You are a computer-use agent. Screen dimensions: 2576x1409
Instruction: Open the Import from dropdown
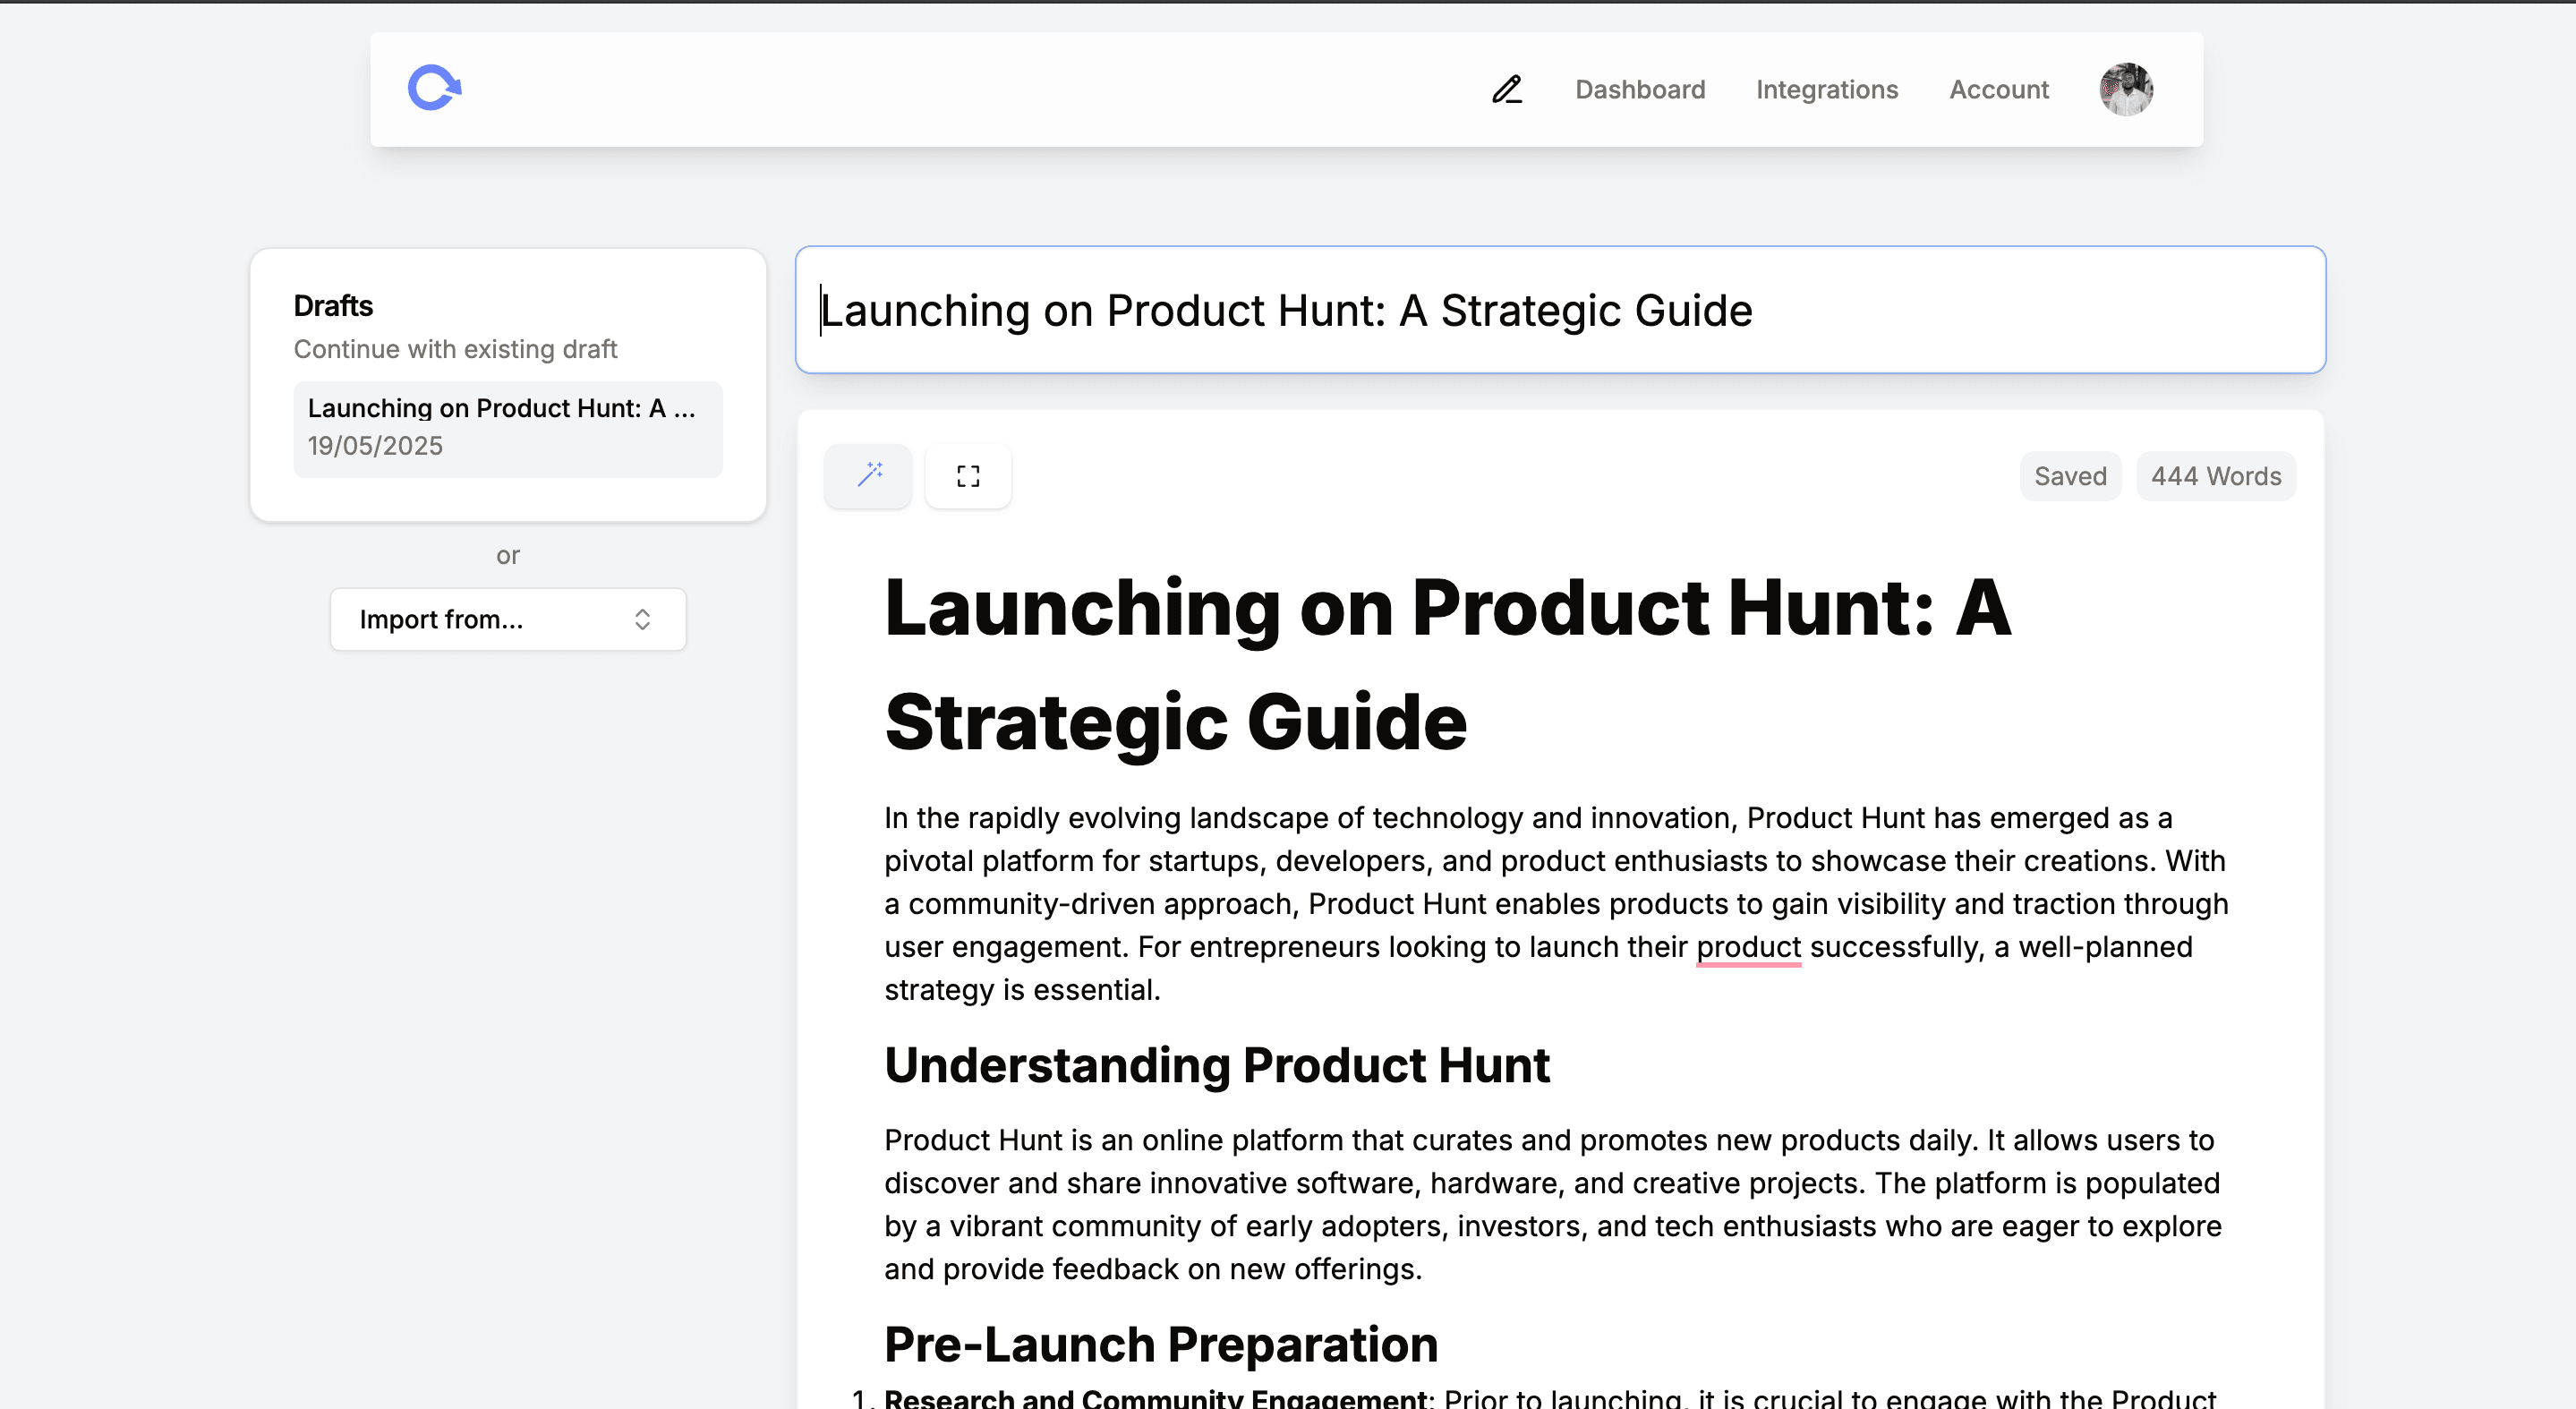tap(507, 619)
